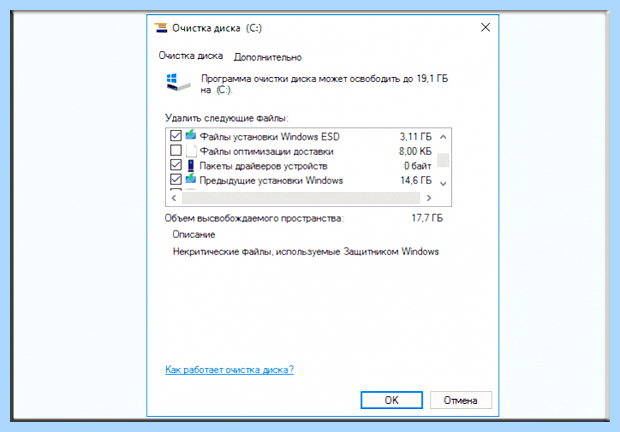Click the page icon beside Файлы оптимизации доставки
The image size is (620, 432).
pyautogui.click(x=191, y=151)
